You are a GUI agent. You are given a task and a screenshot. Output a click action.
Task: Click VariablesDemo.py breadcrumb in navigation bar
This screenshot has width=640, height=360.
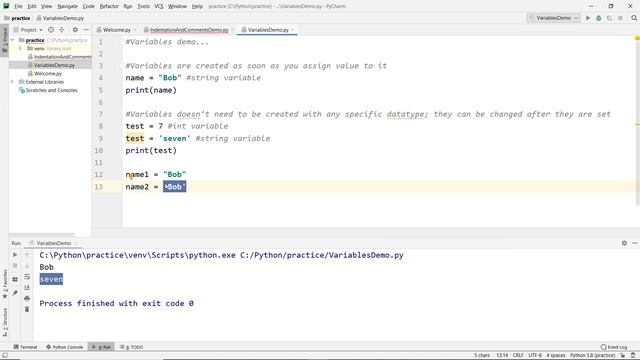pyautogui.click(x=60, y=18)
